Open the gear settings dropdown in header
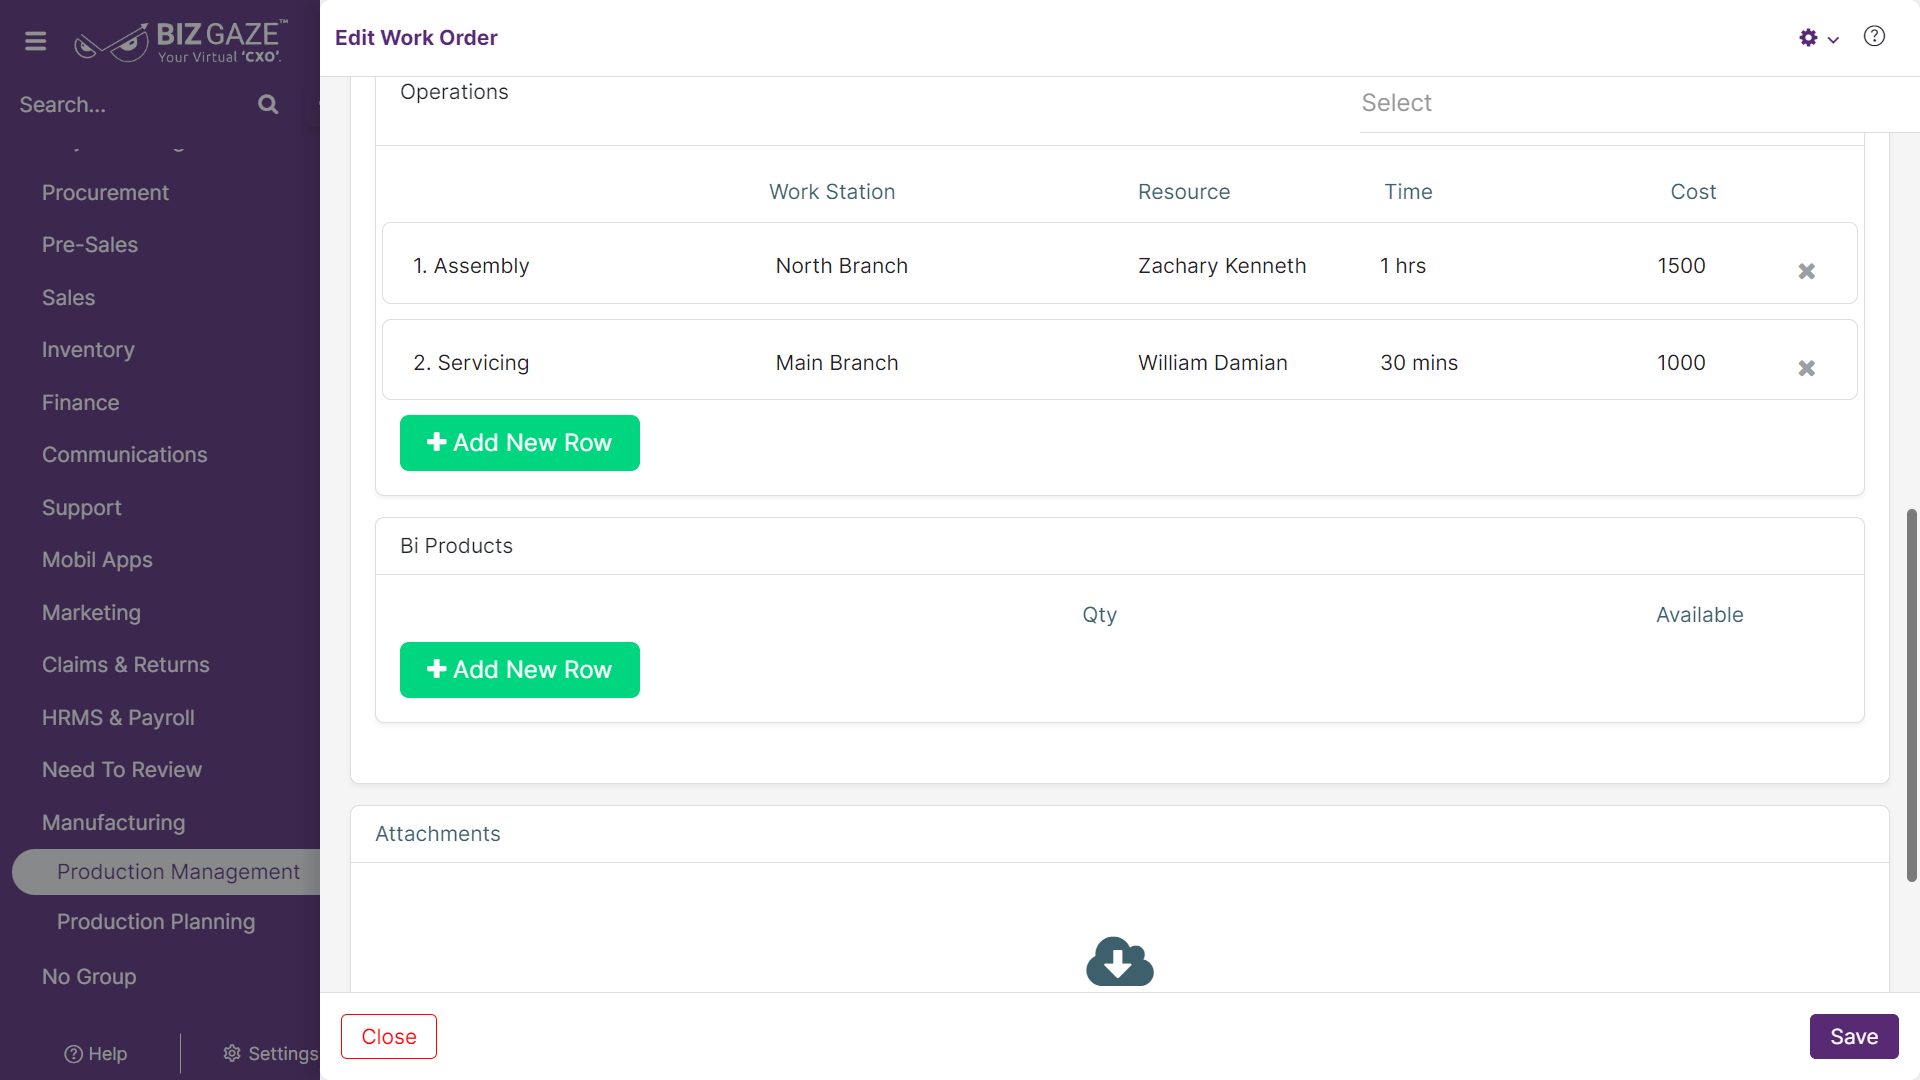1920x1080 pixels. point(1818,38)
